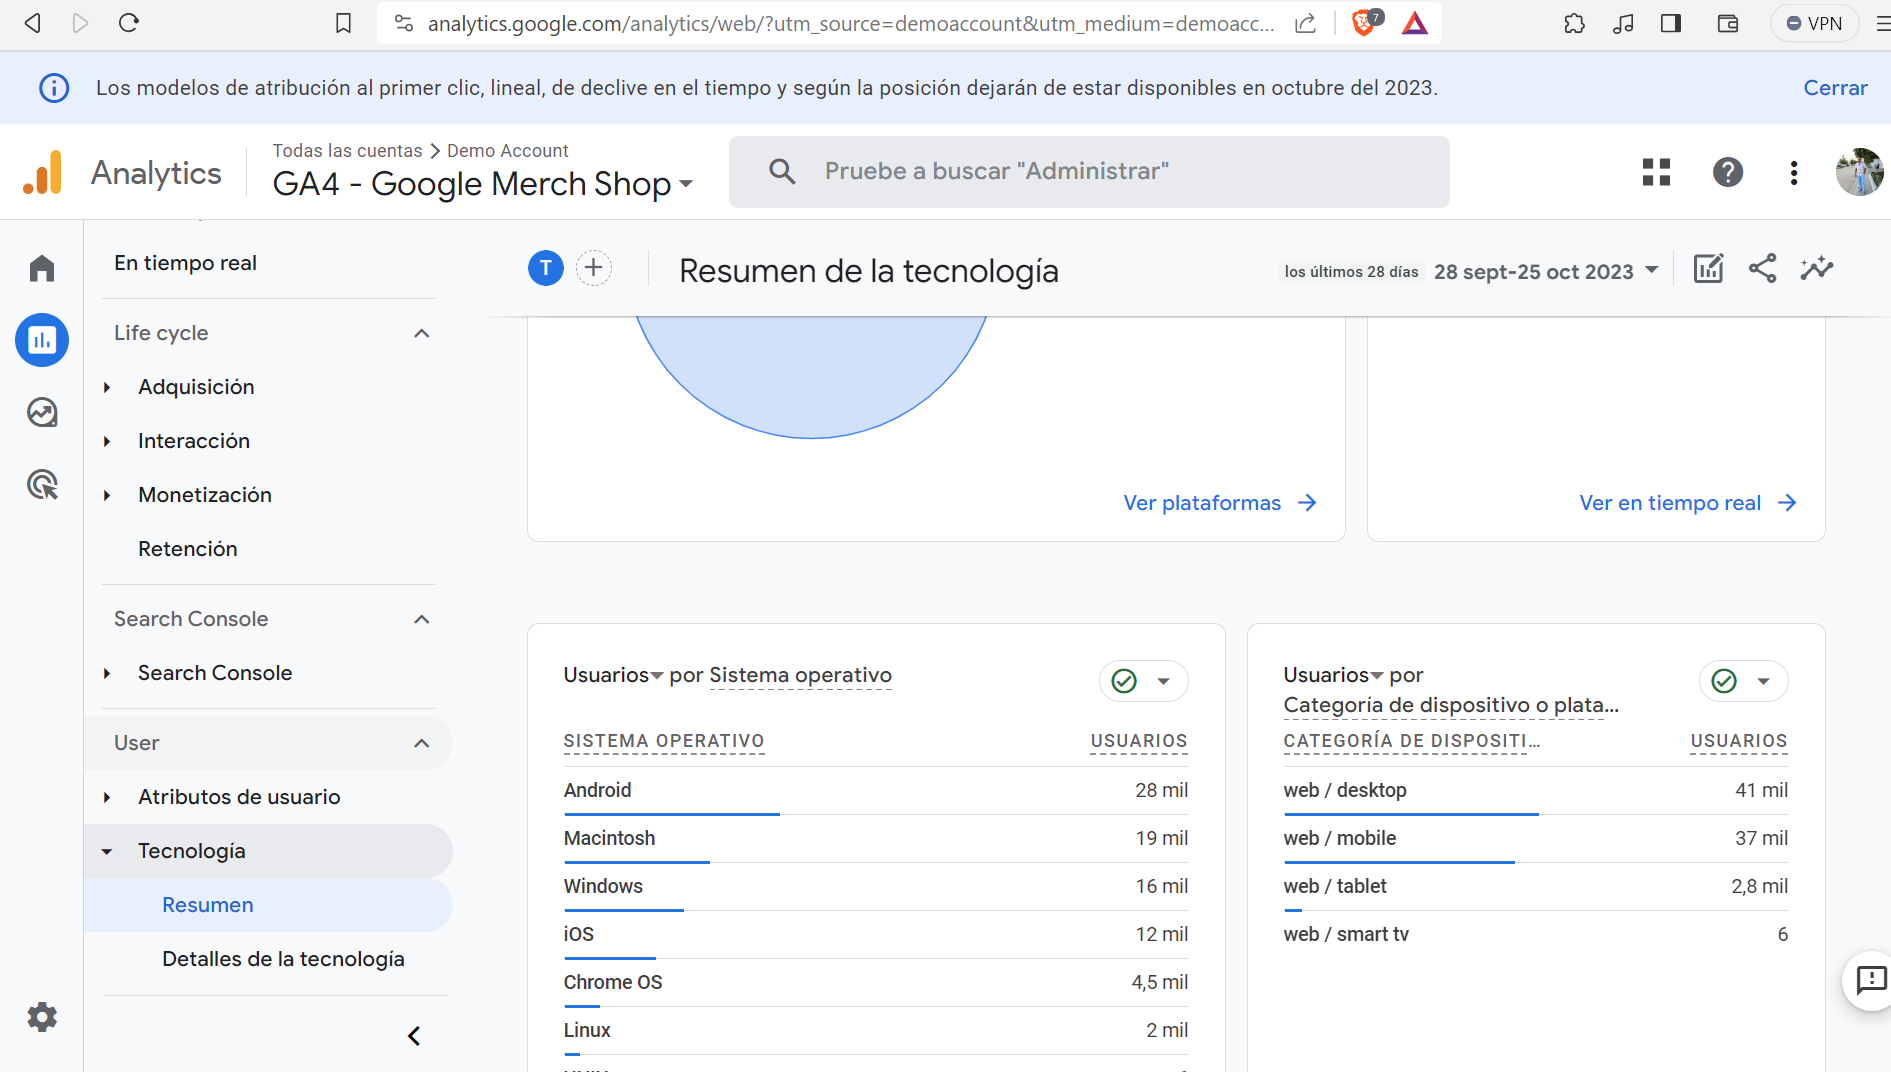Open Brave Rewards triangle icon
This screenshot has height=1072, width=1891.
(1415, 23)
